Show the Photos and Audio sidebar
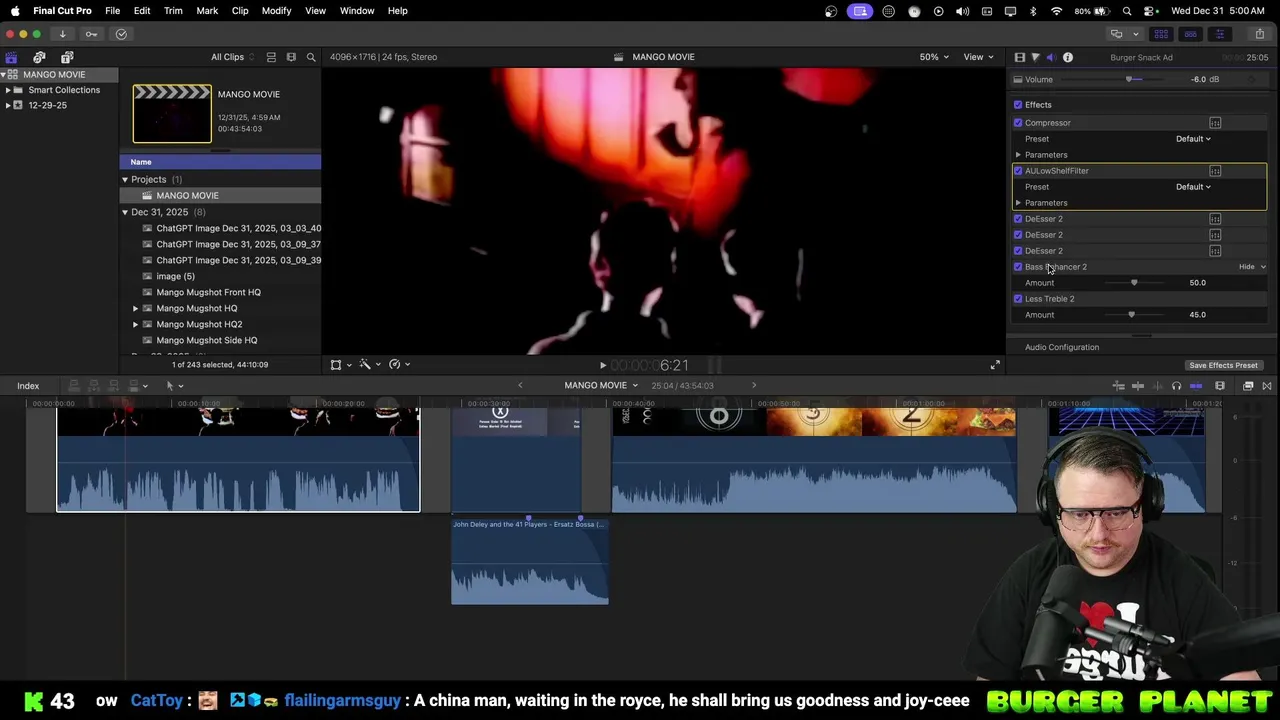Screen dimensions: 1280x720 [39, 57]
